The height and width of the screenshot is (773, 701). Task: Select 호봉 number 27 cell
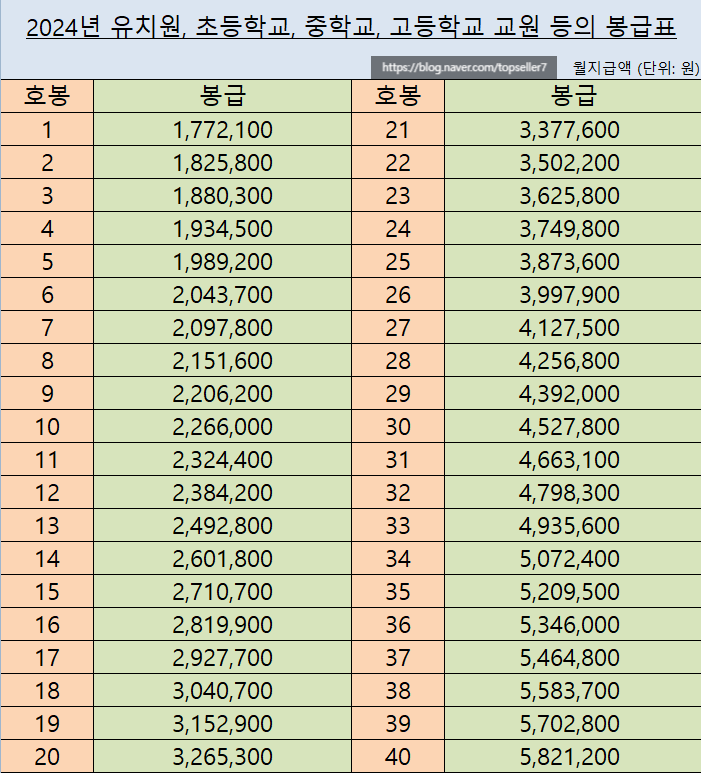point(398,328)
